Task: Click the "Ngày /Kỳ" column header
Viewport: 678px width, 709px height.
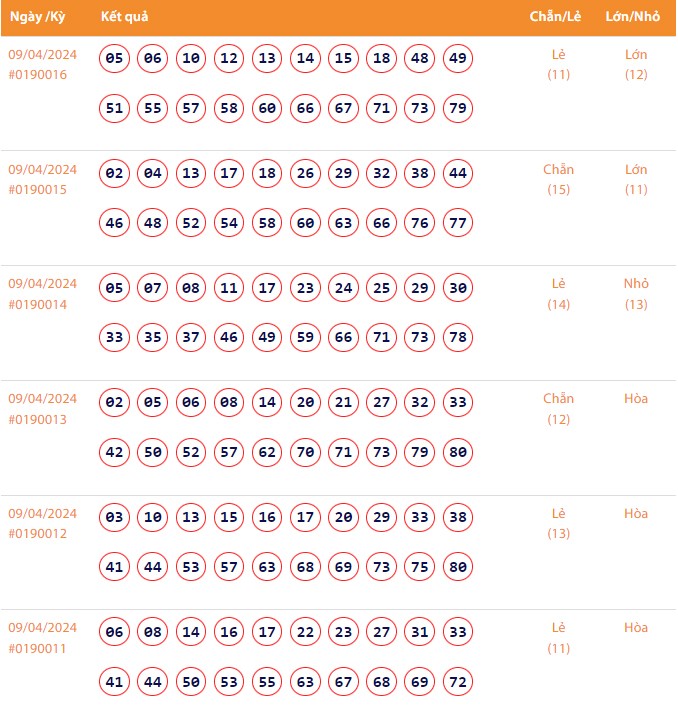Action: pos(38,18)
